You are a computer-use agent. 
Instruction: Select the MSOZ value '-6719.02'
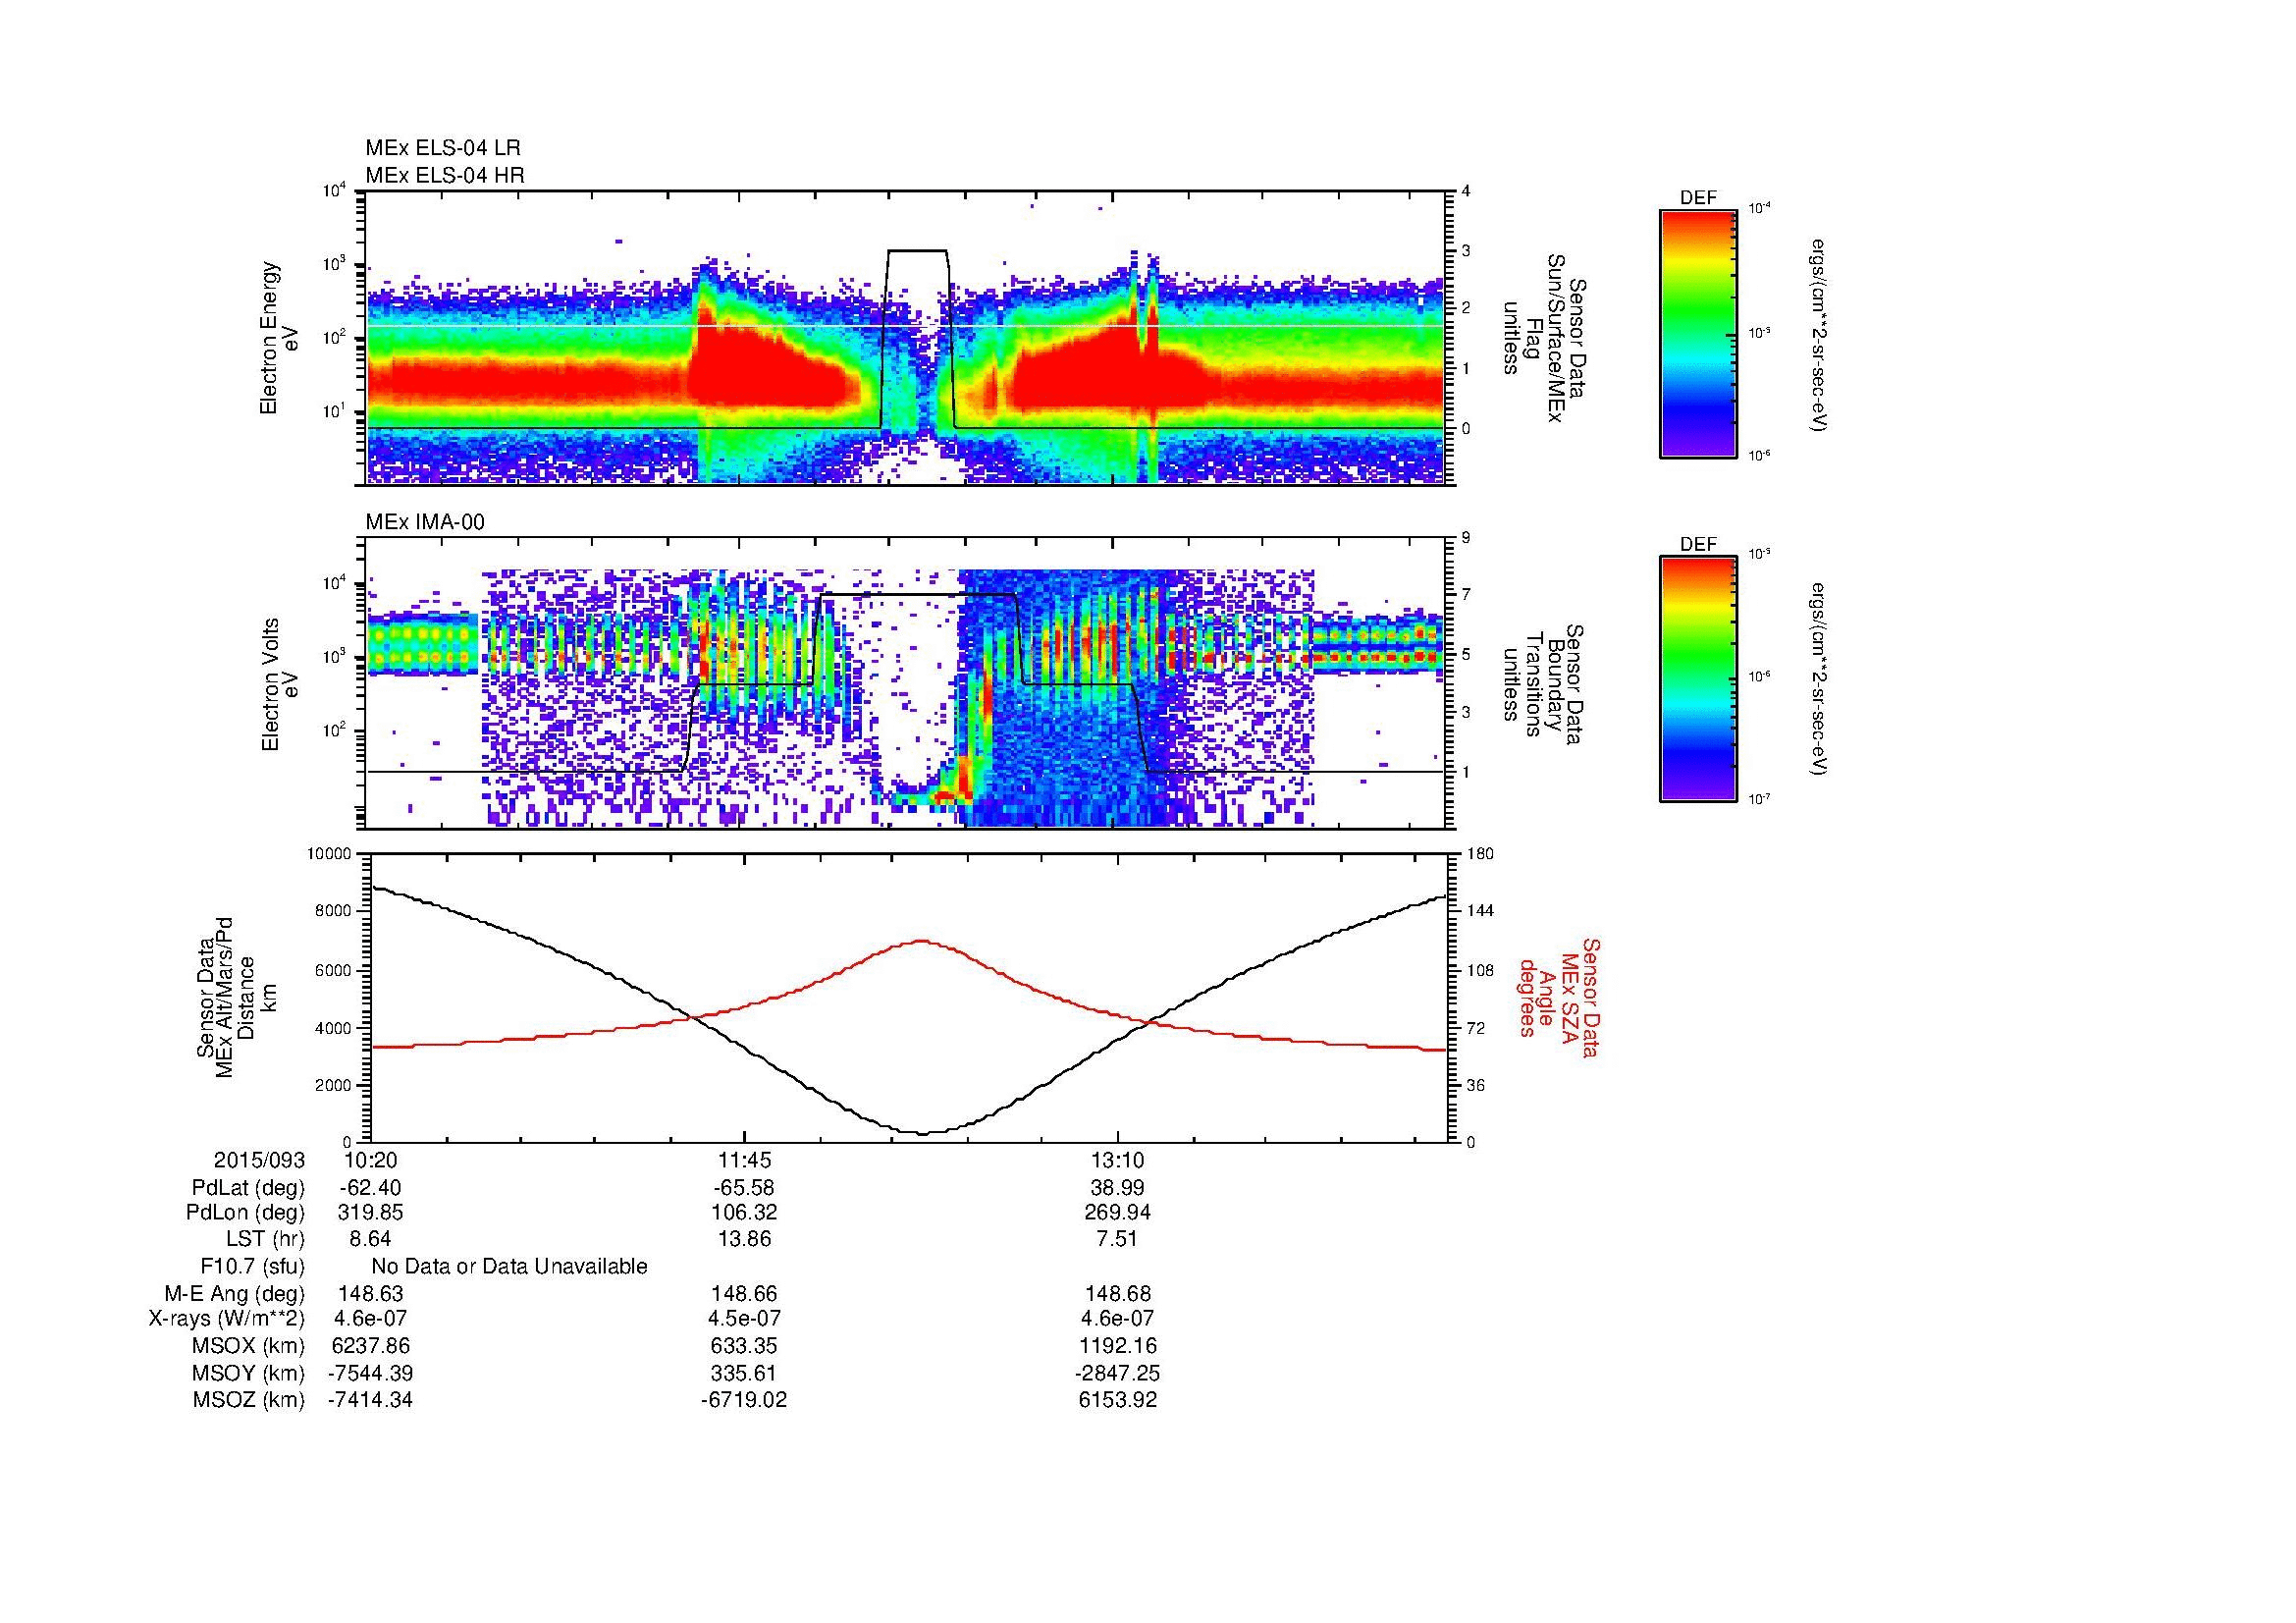coord(744,1400)
